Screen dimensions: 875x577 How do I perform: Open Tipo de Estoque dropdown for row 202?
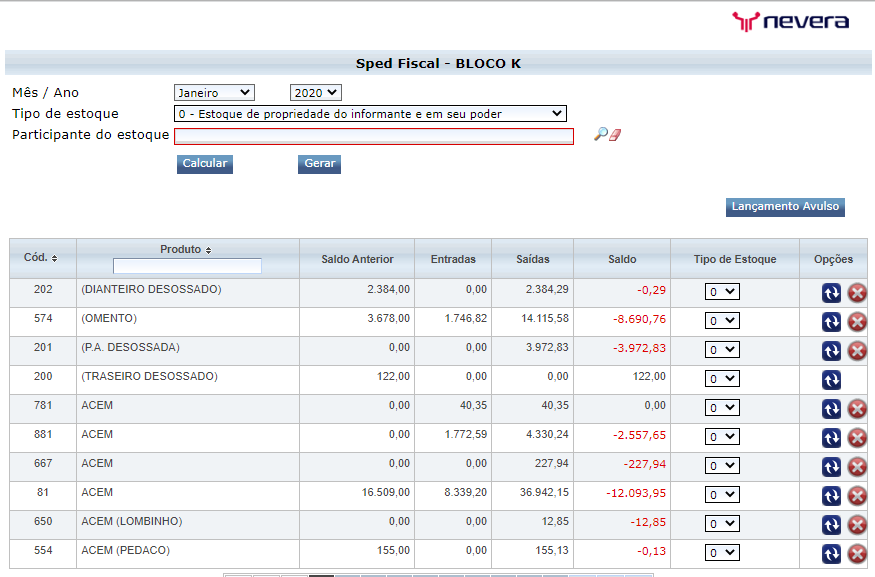(x=722, y=292)
